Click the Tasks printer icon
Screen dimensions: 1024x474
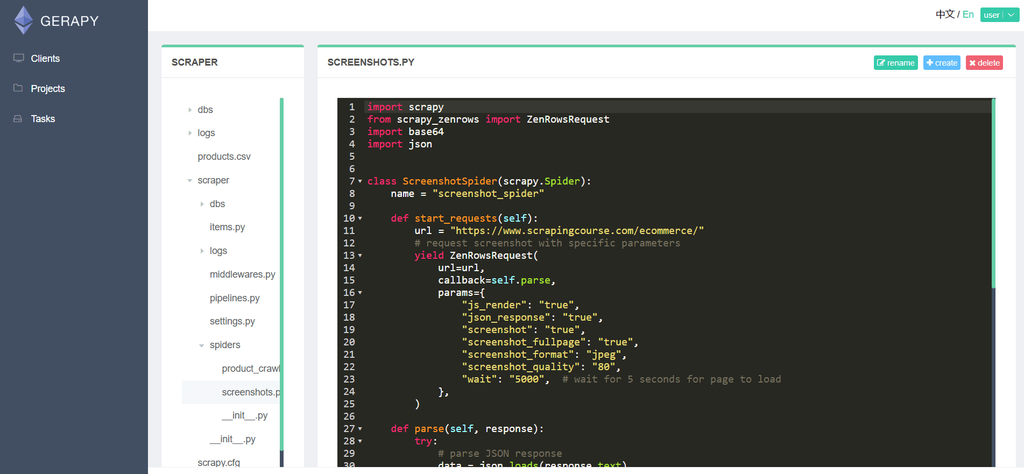pyautogui.click(x=18, y=119)
